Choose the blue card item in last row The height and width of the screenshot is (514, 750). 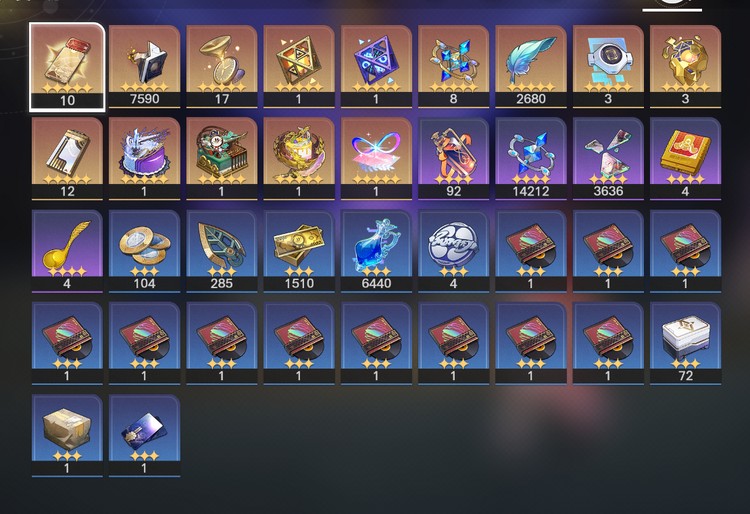pyautogui.click(x=144, y=436)
